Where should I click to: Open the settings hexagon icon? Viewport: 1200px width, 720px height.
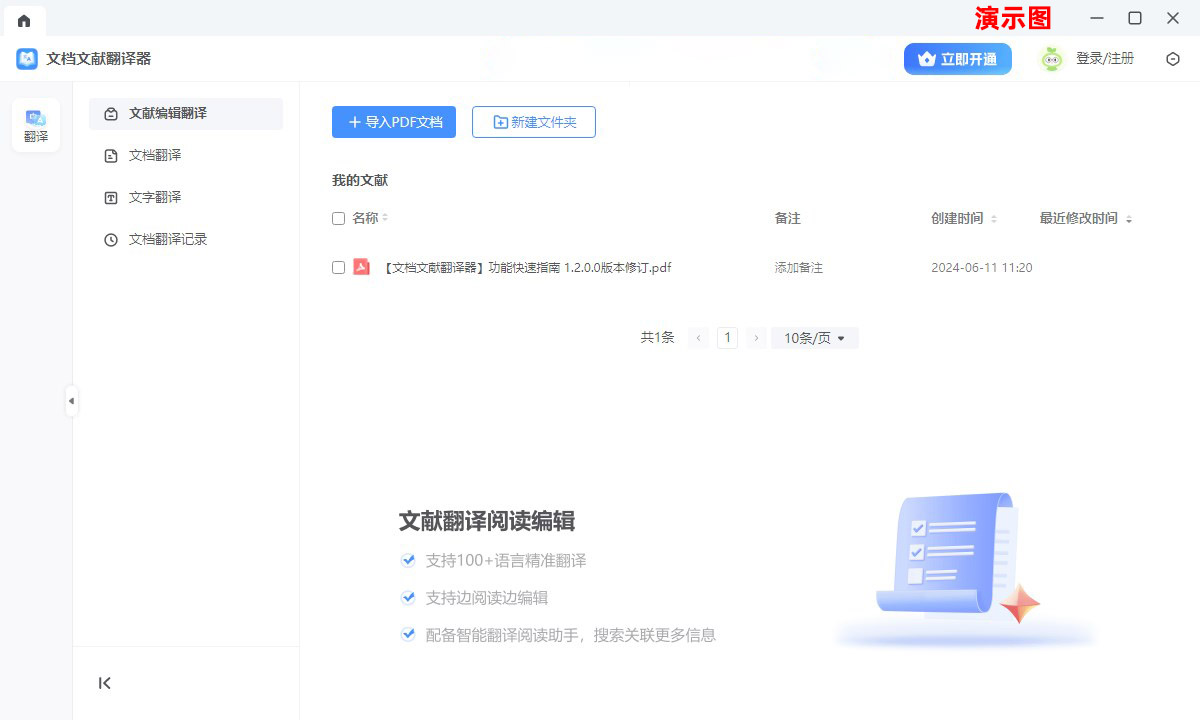1173,59
